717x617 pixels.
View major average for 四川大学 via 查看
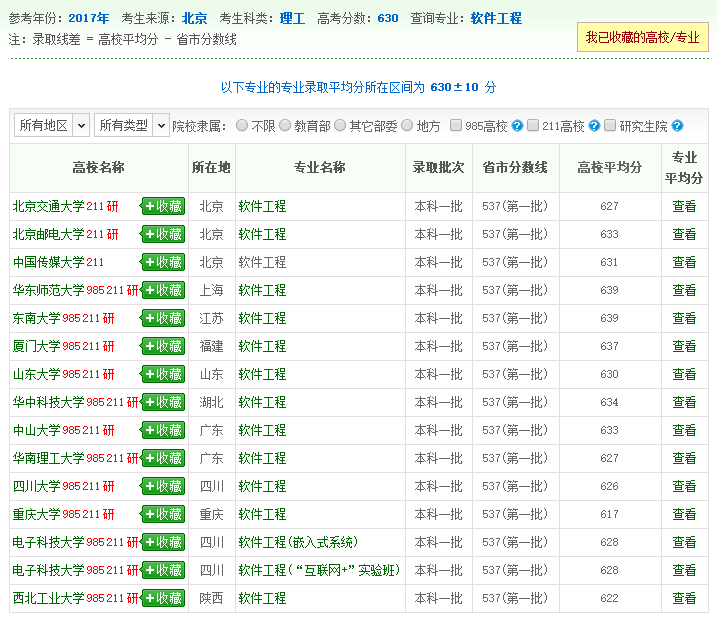tap(684, 486)
